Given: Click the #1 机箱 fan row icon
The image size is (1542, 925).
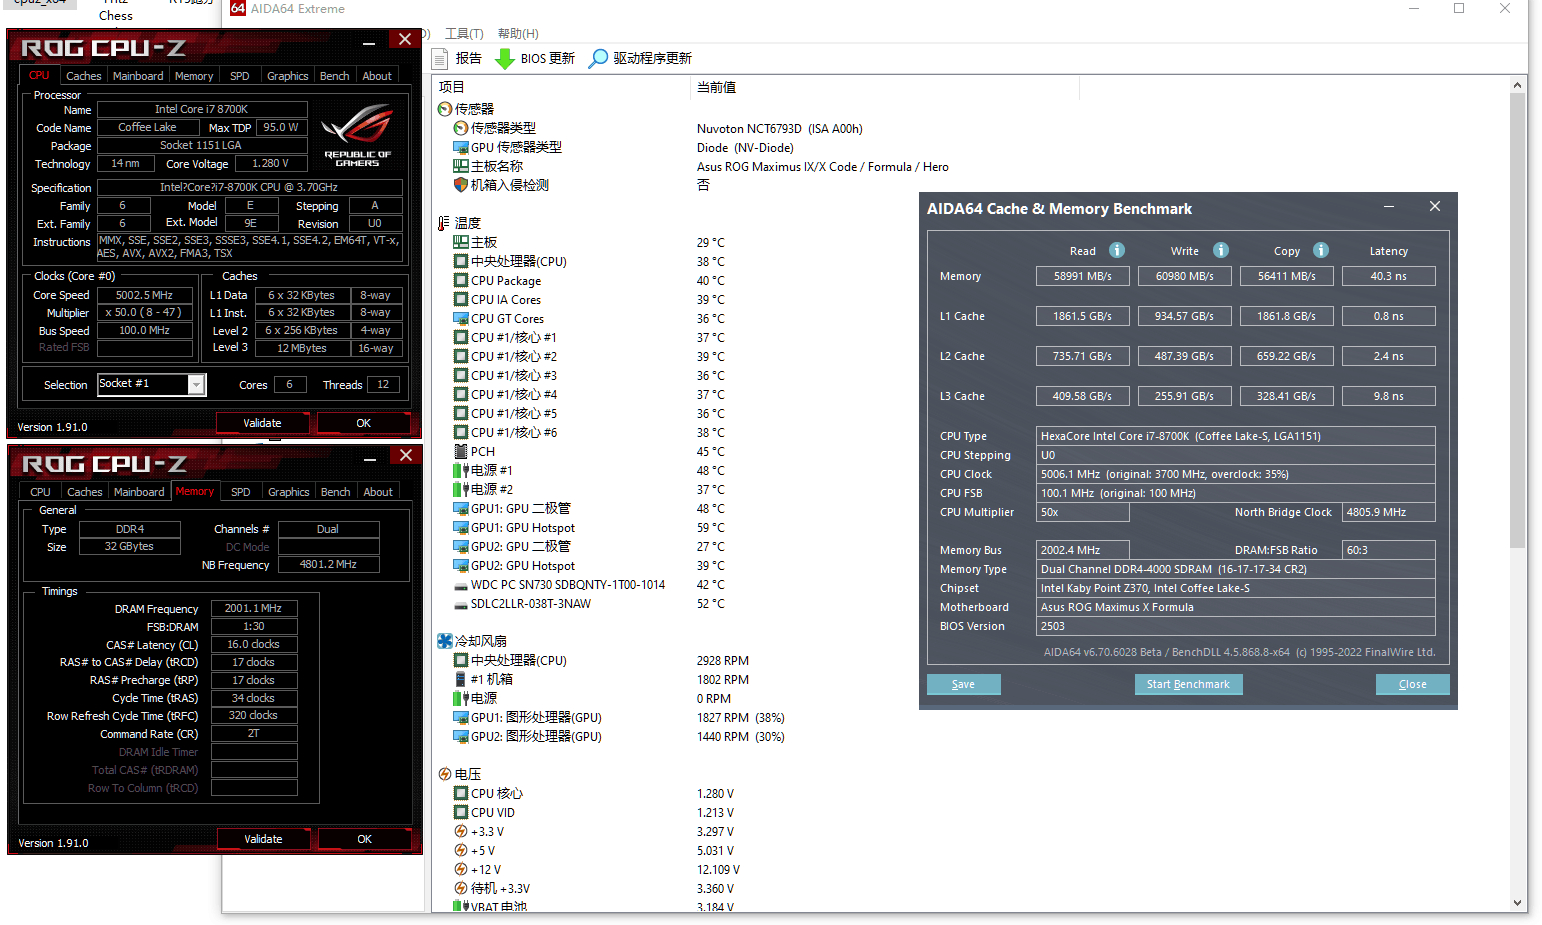Looking at the screenshot, I should click(461, 679).
